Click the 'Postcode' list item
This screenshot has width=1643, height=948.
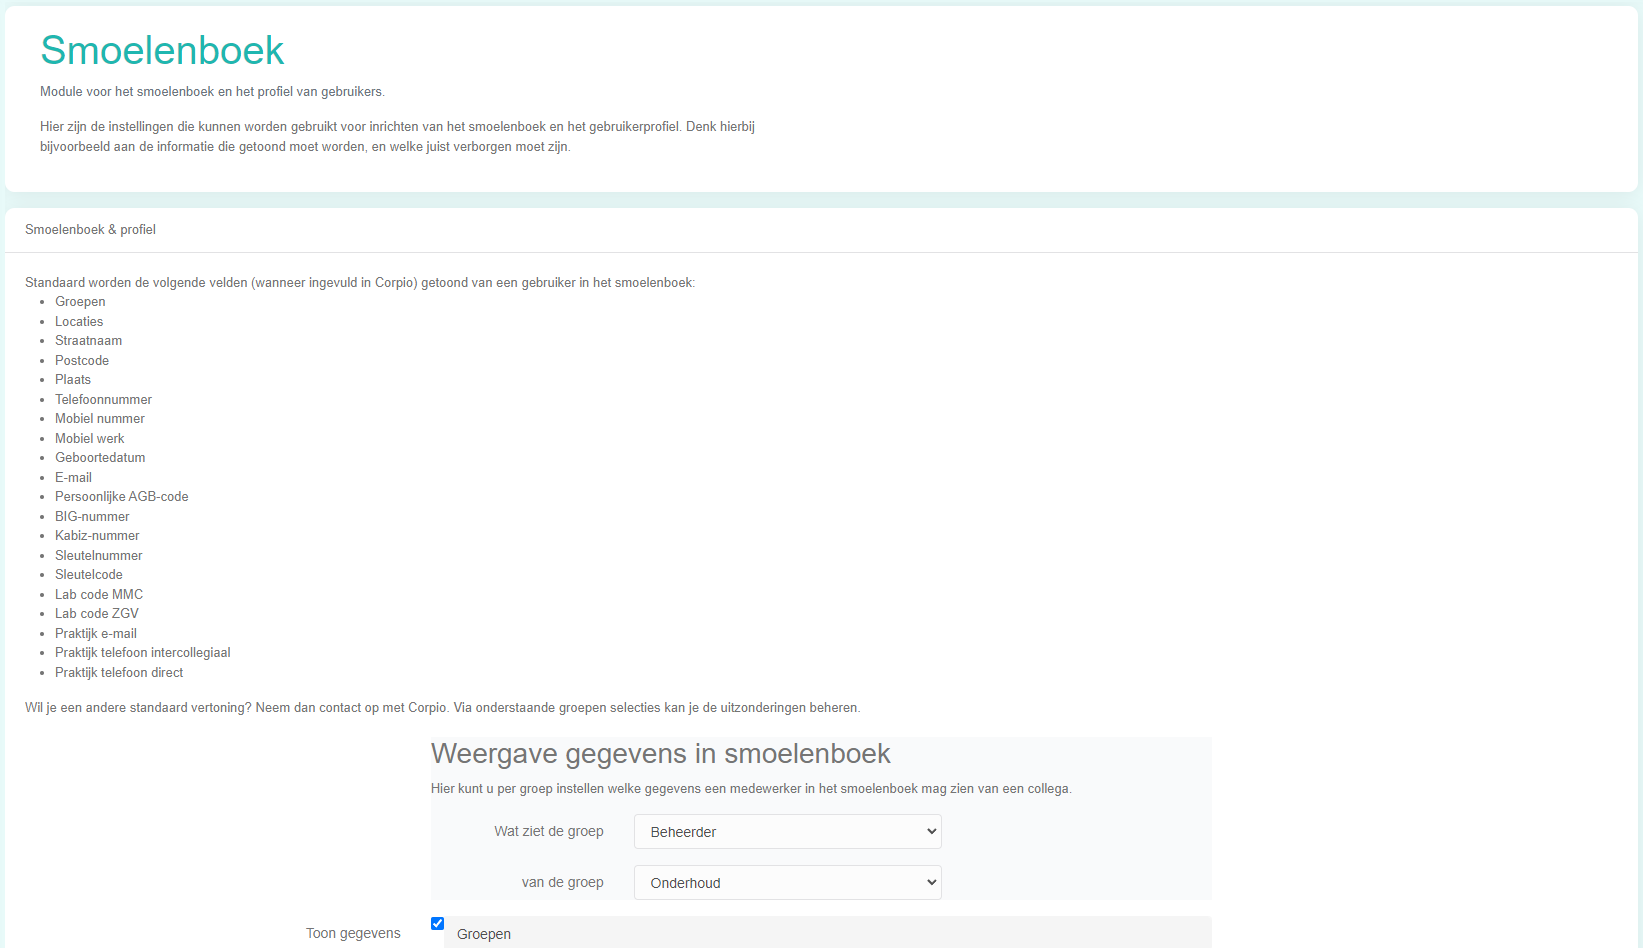[x=82, y=360]
